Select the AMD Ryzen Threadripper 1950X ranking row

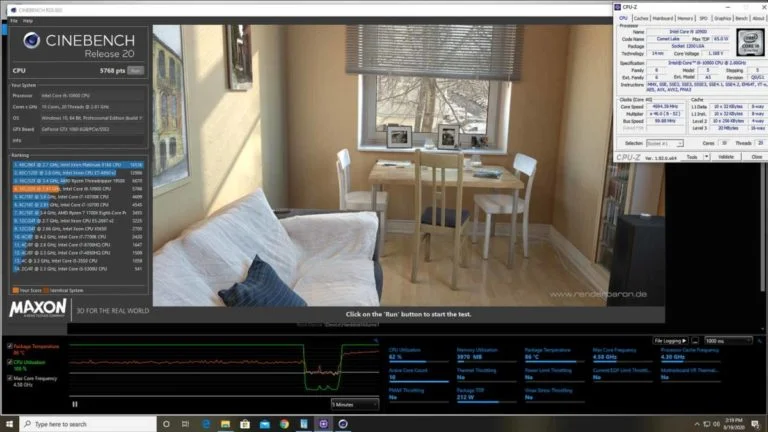78,181
